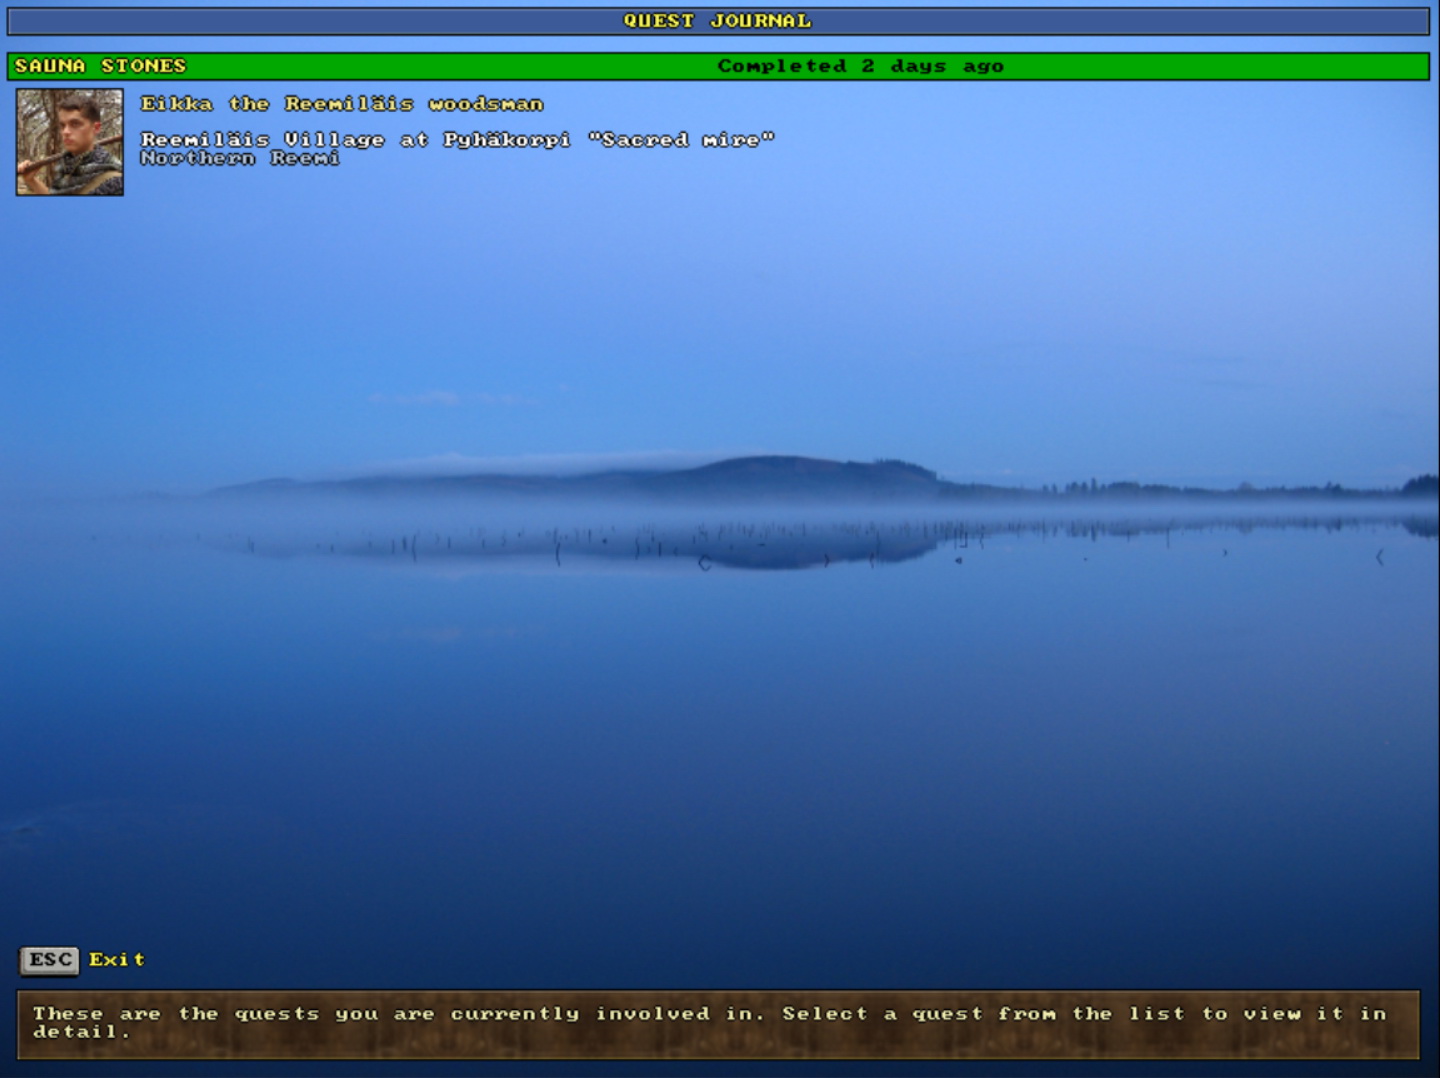Click the word 'Completed' in the quest bar
1440x1078 pixels.
tap(782, 66)
